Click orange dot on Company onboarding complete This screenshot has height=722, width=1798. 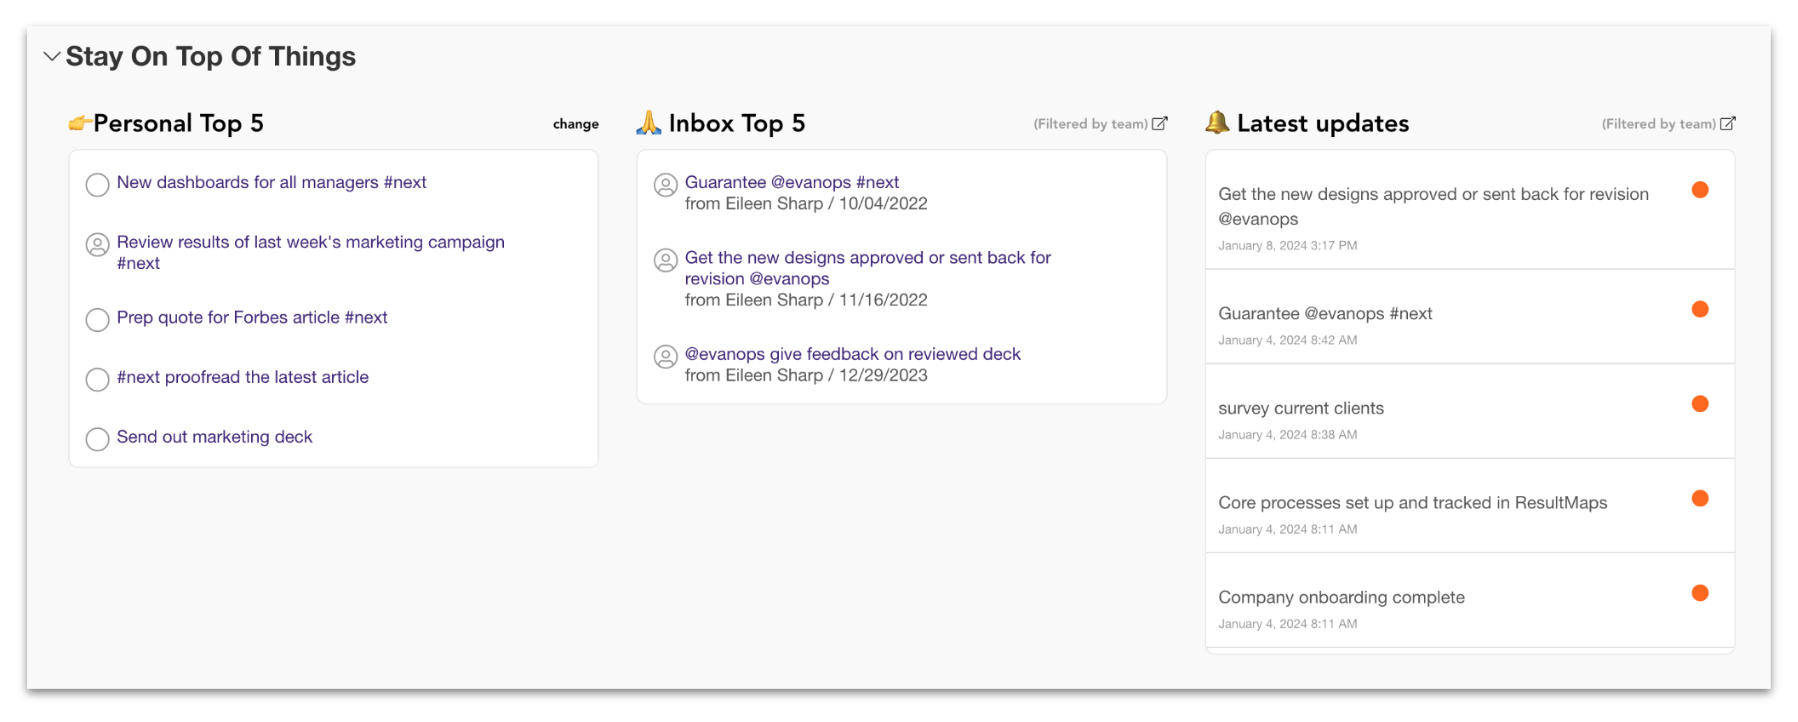1699,593
